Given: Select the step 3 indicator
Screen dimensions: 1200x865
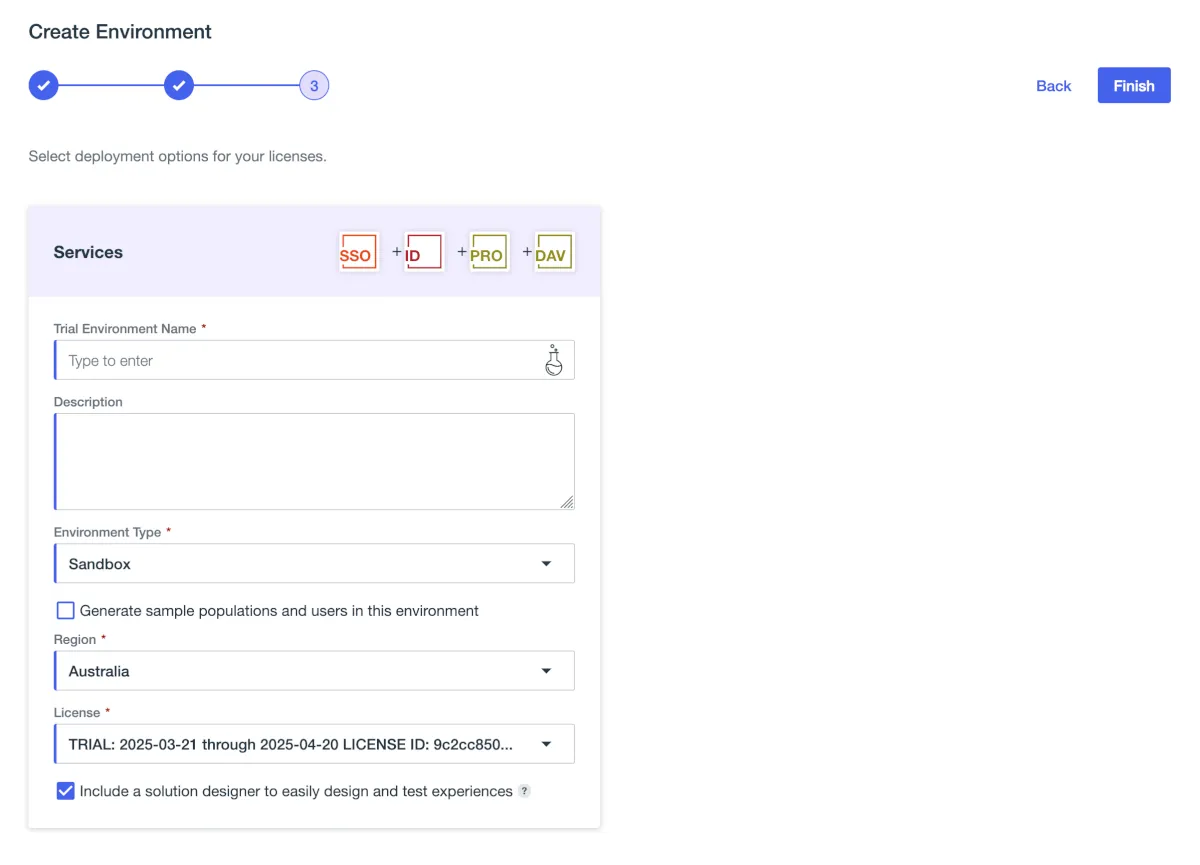Looking at the screenshot, I should [x=314, y=86].
